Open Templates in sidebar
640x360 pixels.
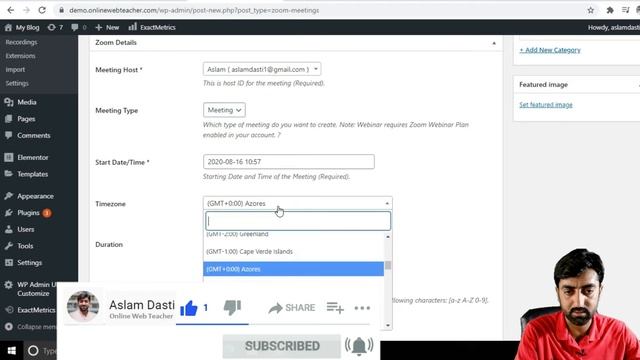(x=33, y=174)
